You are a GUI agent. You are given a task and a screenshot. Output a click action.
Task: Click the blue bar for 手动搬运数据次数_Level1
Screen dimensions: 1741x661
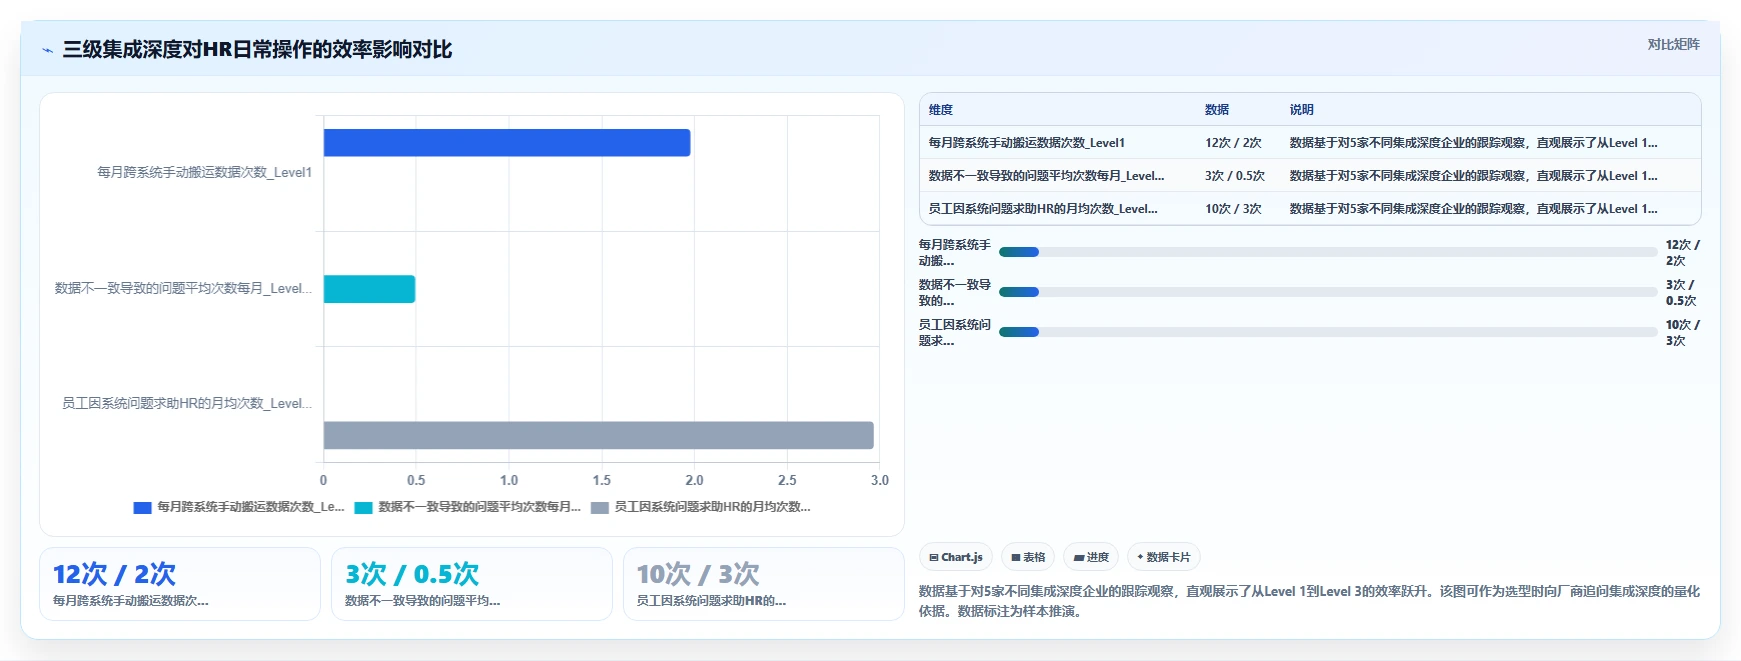click(507, 143)
